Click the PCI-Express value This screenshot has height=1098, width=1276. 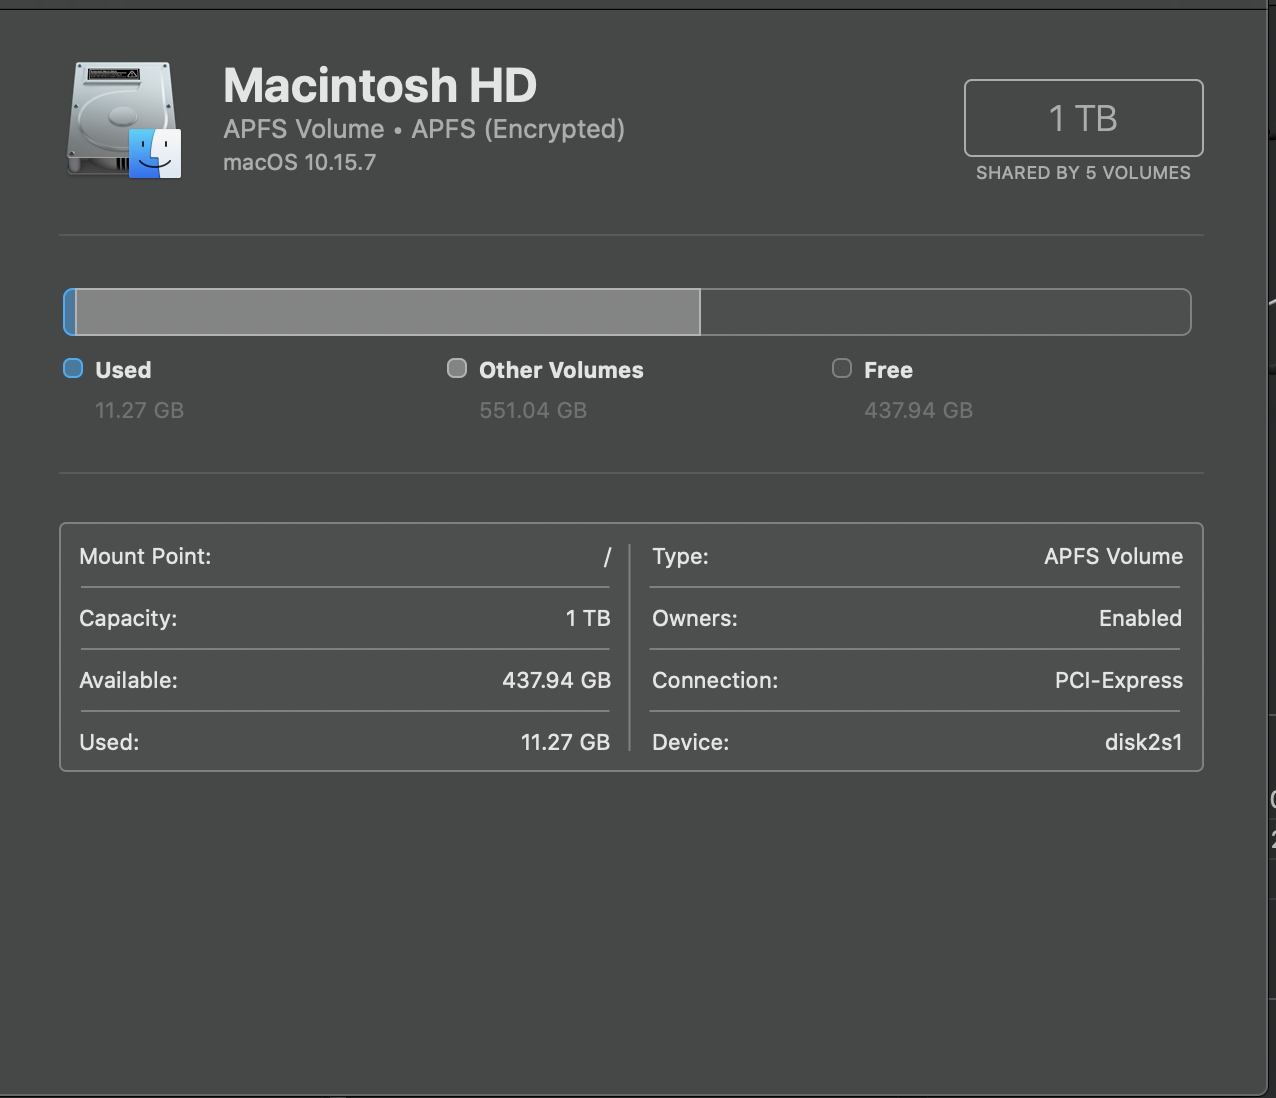coord(1119,680)
